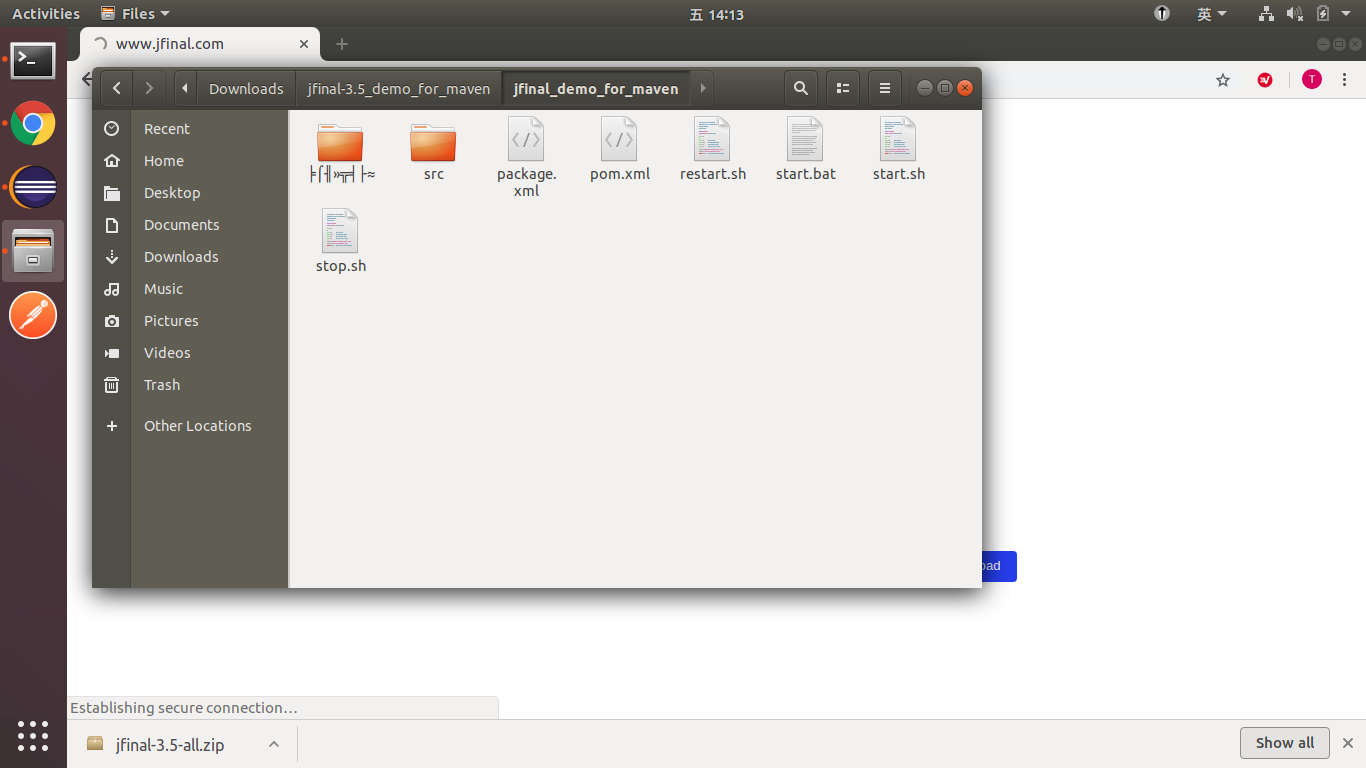Open Files app menu in top bar
Image resolution: width=1366 pixels, height=768 pixels.
136,14
